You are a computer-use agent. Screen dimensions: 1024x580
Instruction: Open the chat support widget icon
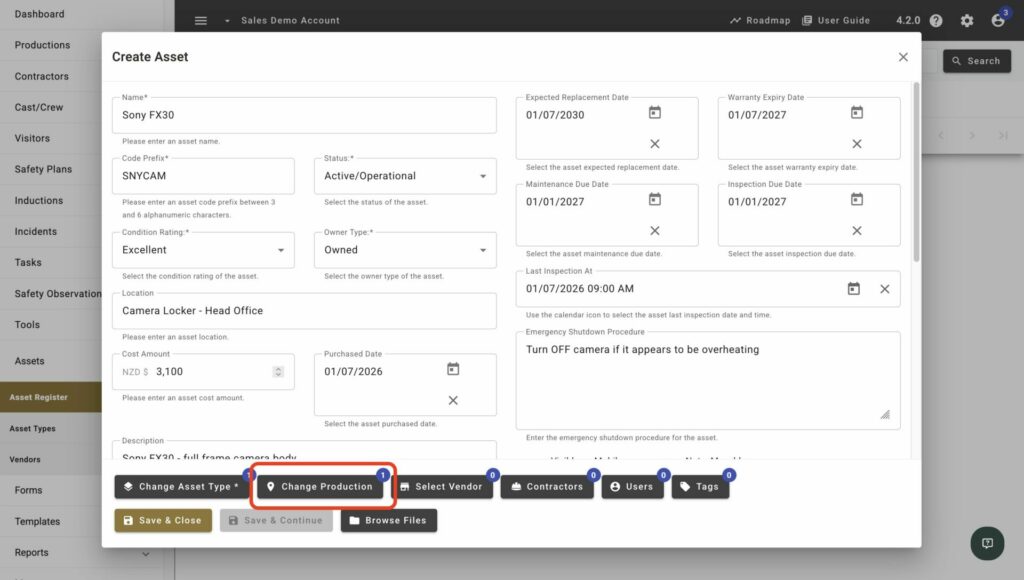987,543
